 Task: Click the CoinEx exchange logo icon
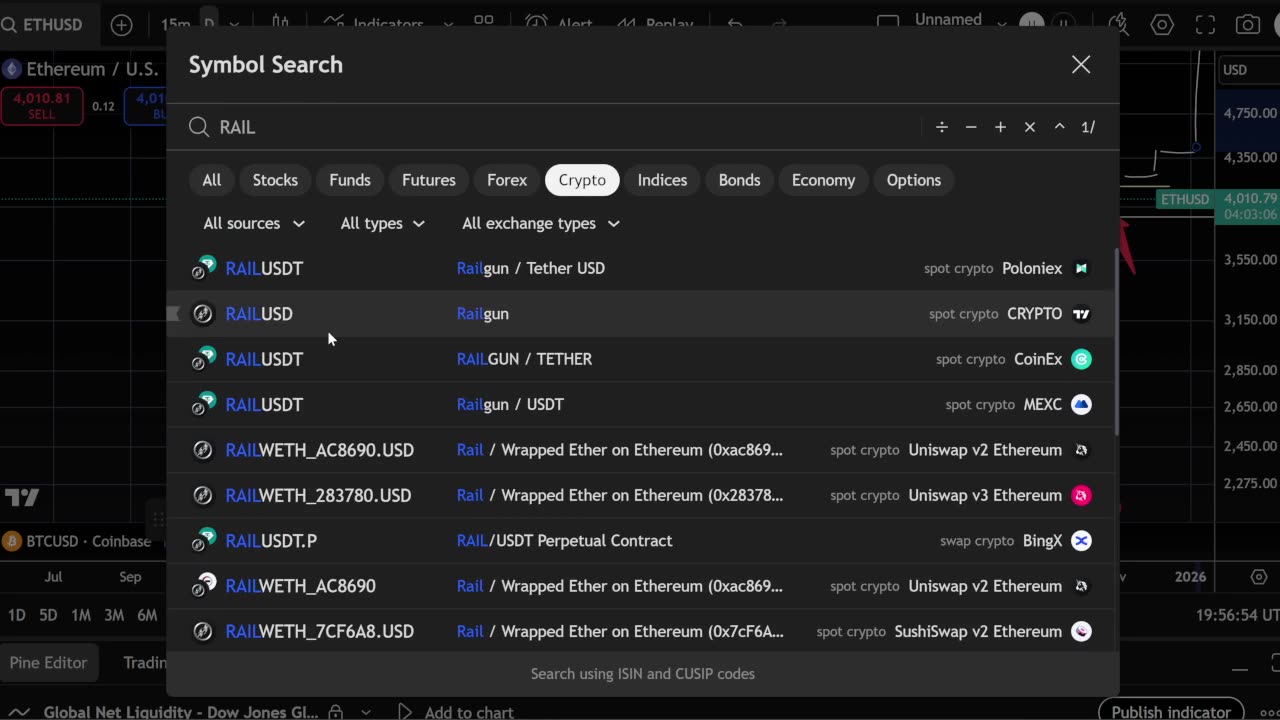tap(1081, 359)
